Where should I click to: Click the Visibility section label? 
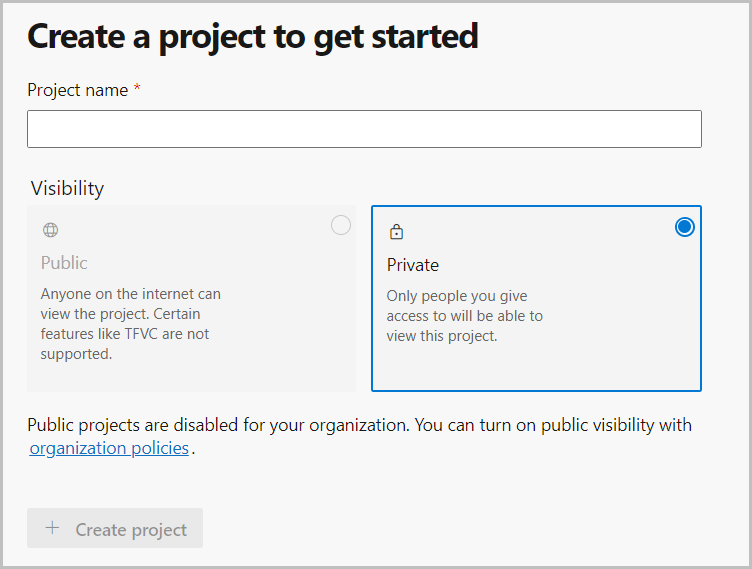coord(67,188)
